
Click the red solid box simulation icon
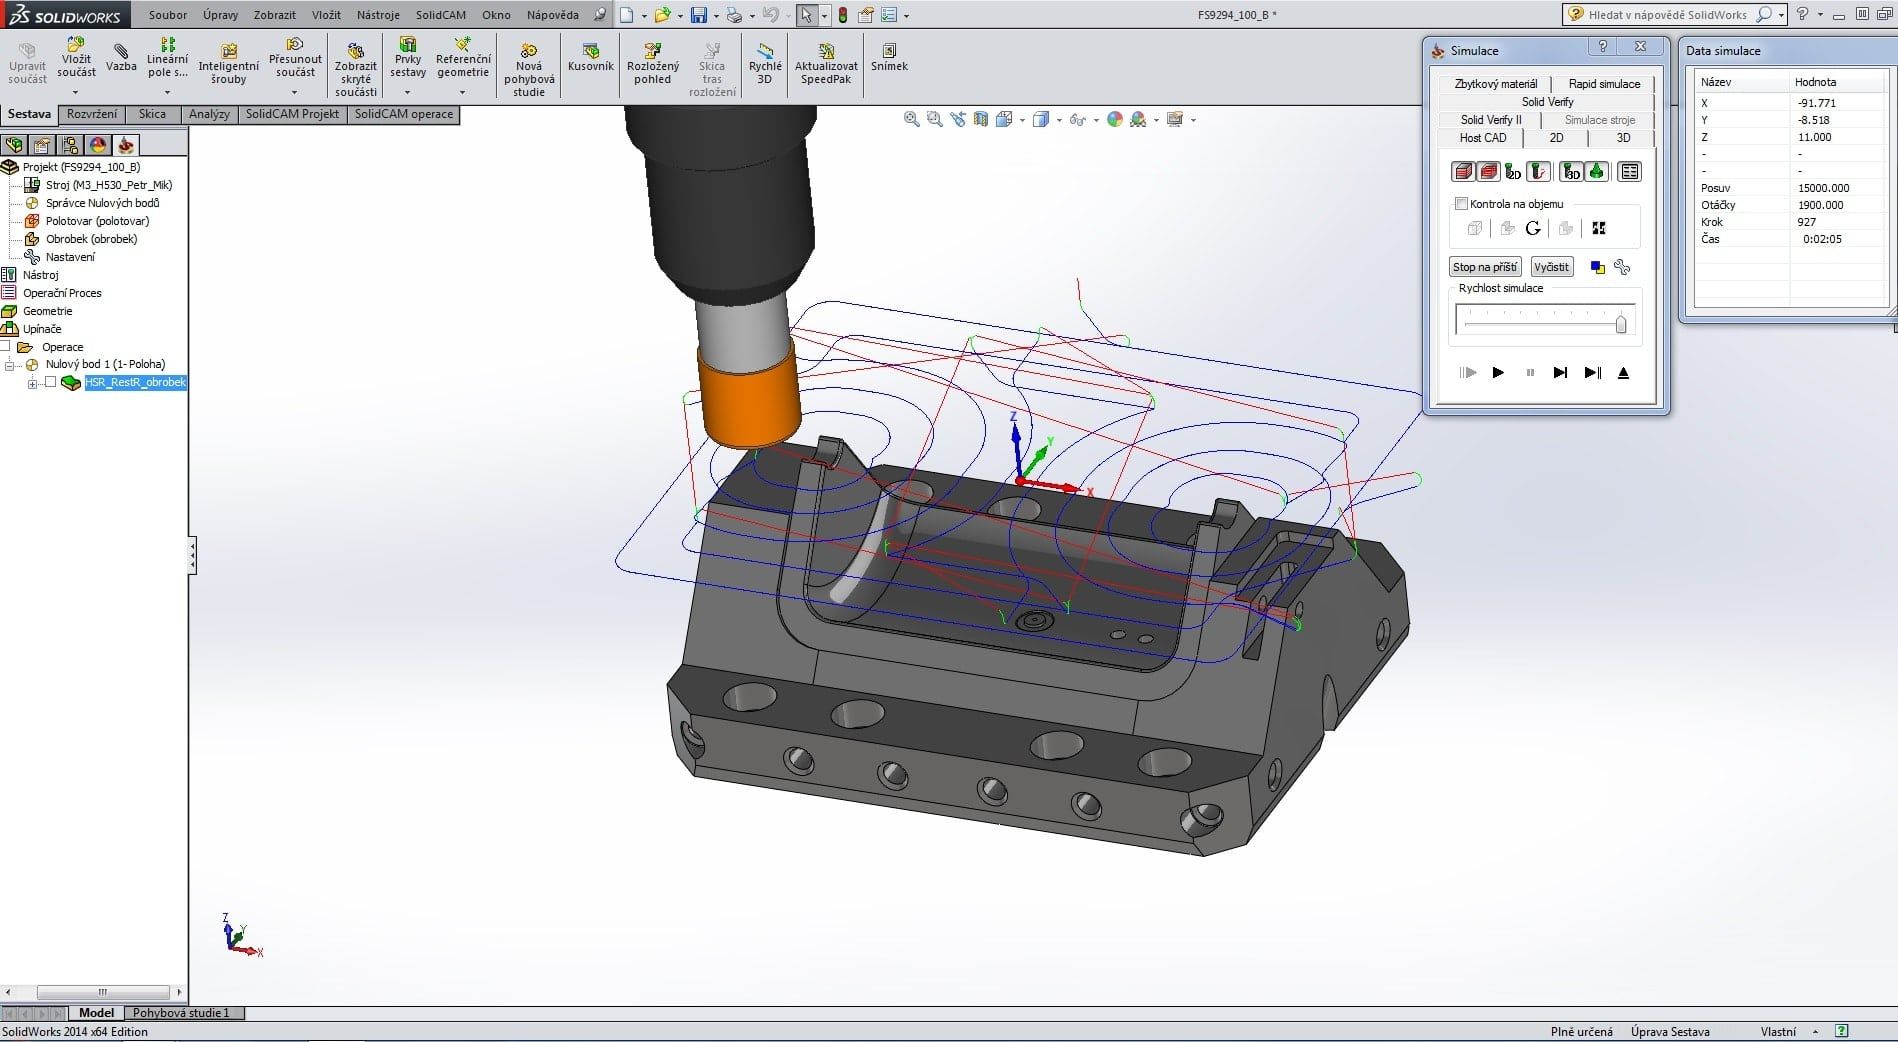(x=1463, y=172)
